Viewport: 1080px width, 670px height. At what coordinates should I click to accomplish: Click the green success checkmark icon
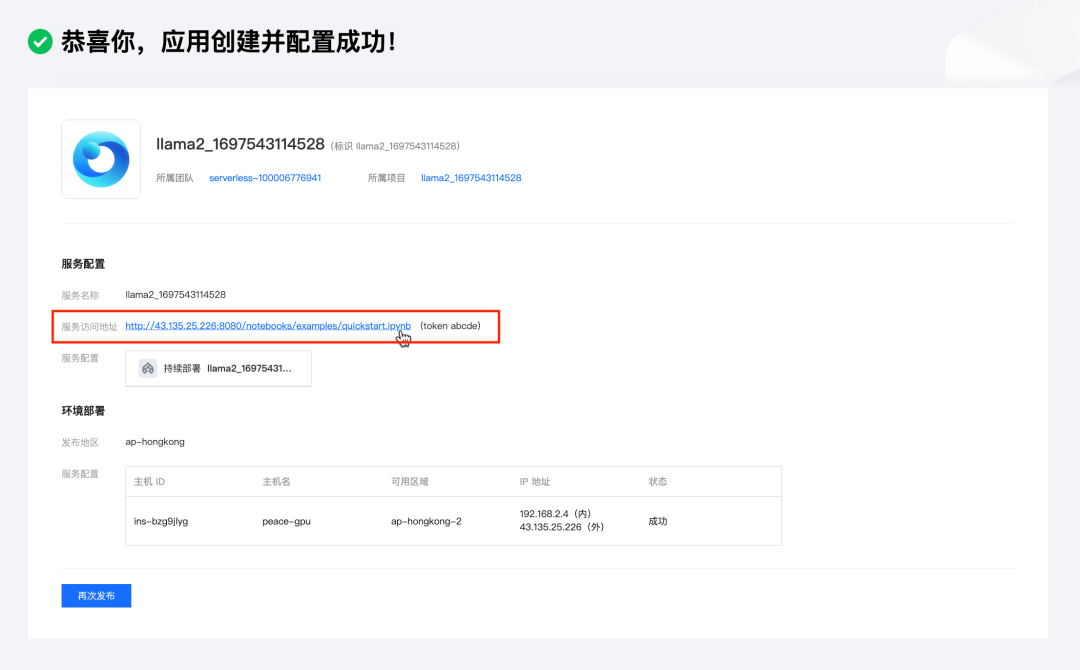coord(40,41)
